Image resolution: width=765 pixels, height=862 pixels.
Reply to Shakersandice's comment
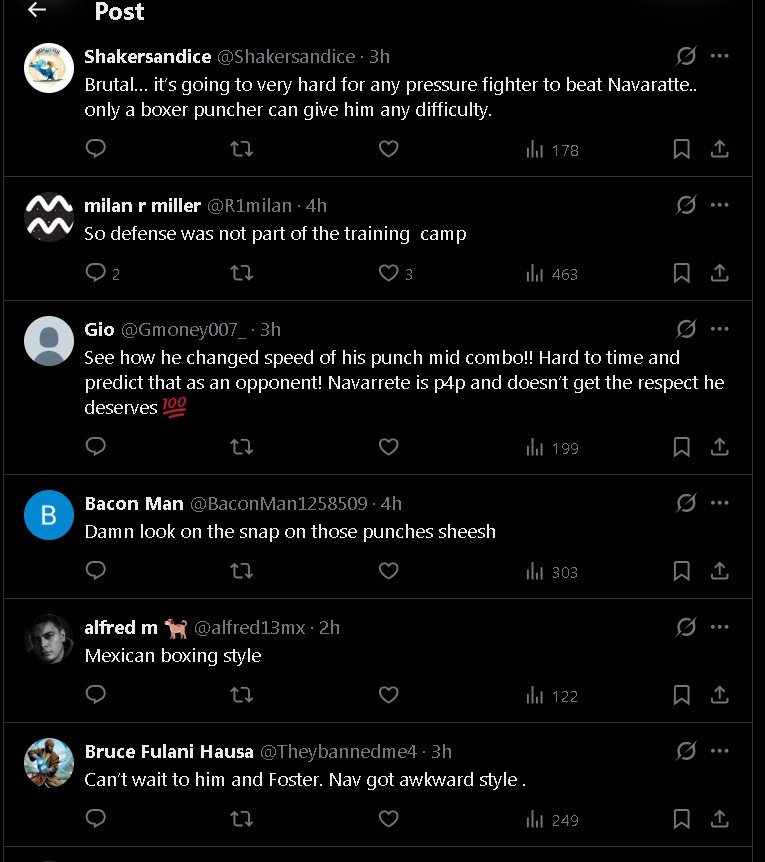tap(96, 149)
